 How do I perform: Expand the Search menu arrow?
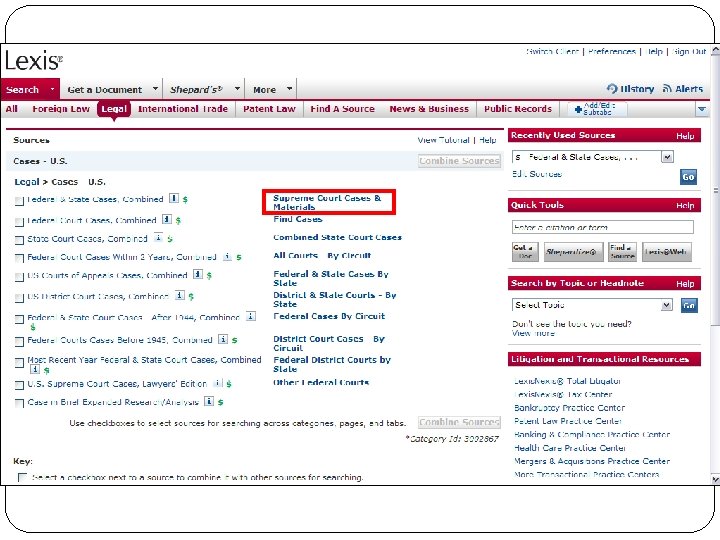pyautogui.click(x=53, y=89)
